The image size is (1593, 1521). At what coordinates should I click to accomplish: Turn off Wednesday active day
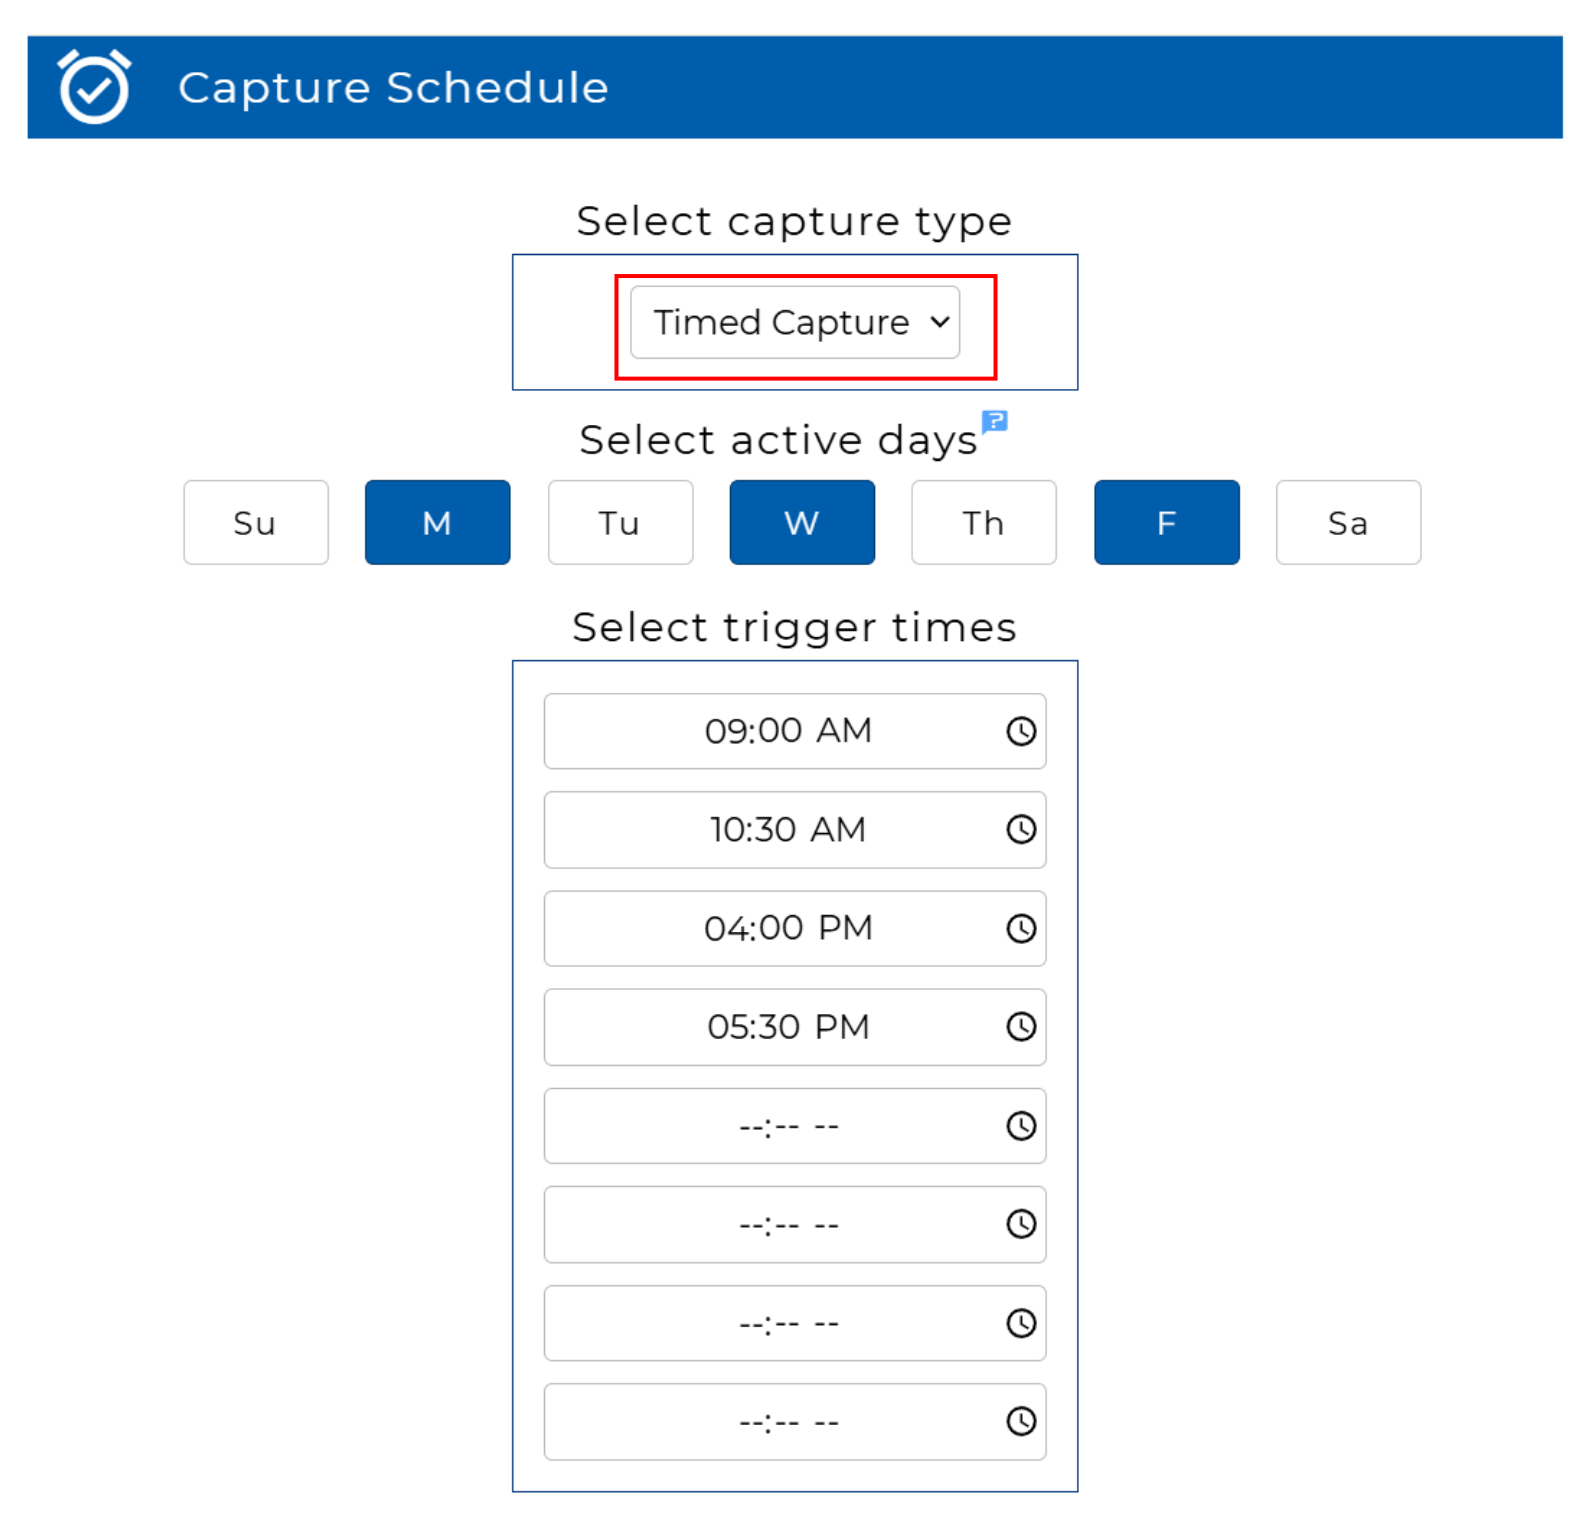point(801,523)
